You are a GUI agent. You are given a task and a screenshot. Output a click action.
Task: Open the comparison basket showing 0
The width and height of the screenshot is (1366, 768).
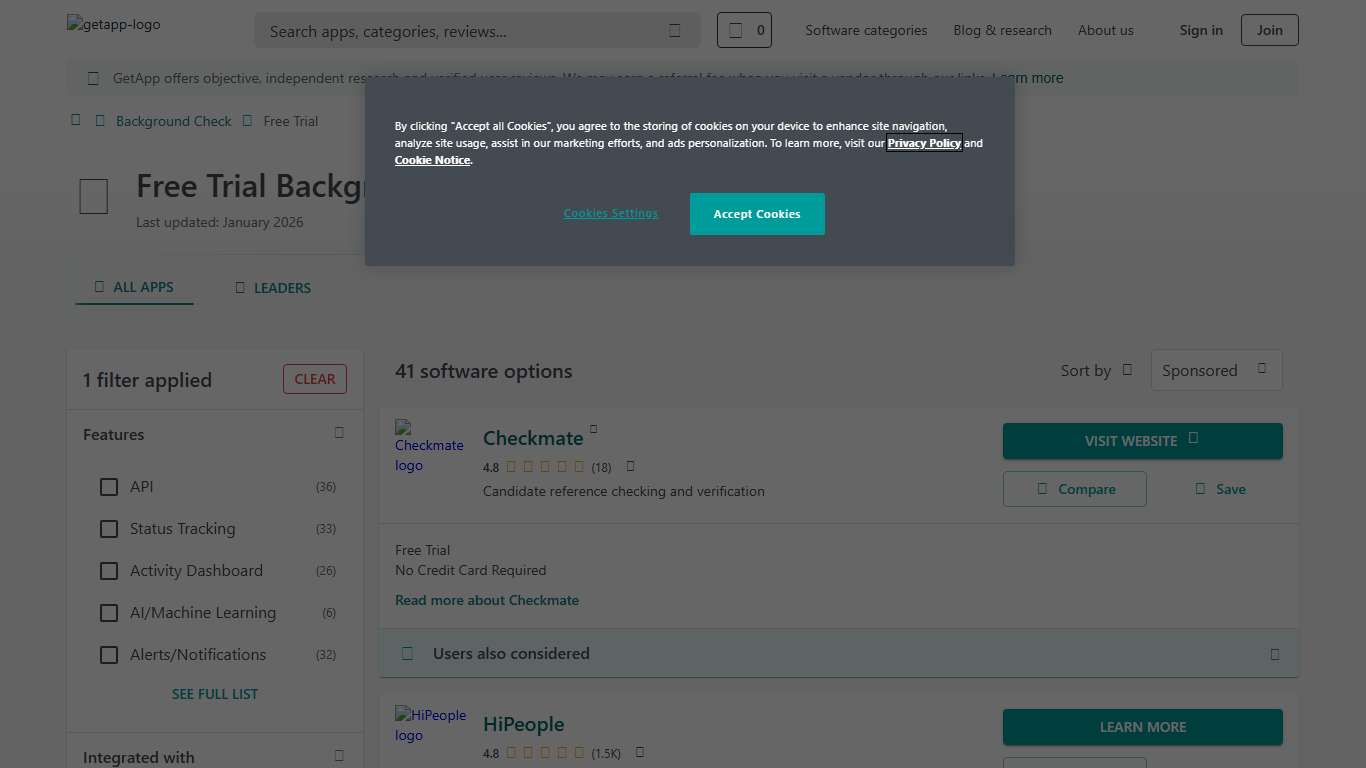[744, 30]
